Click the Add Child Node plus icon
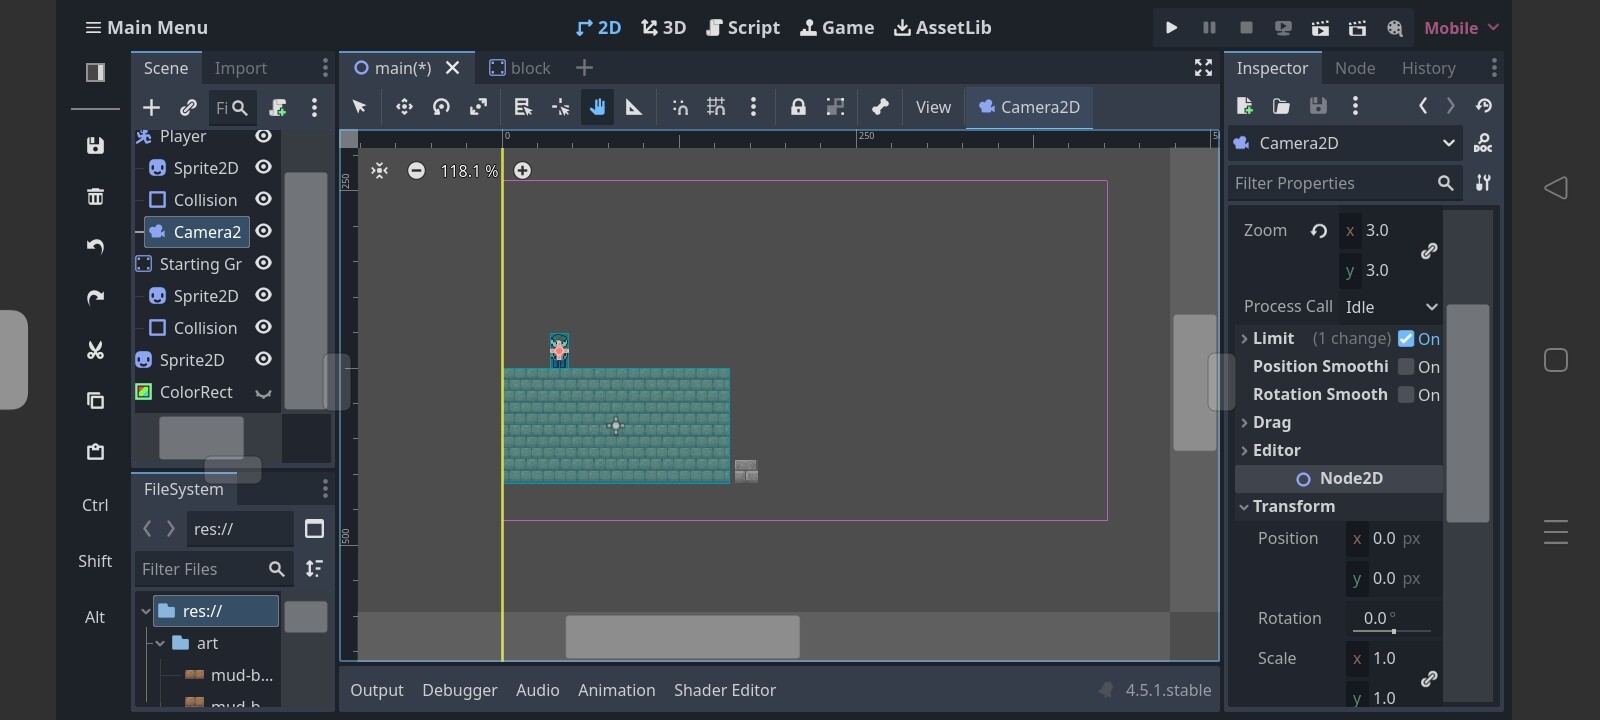Image resolution: width=1600 pixels, height=720 pixels. point(151,107)
